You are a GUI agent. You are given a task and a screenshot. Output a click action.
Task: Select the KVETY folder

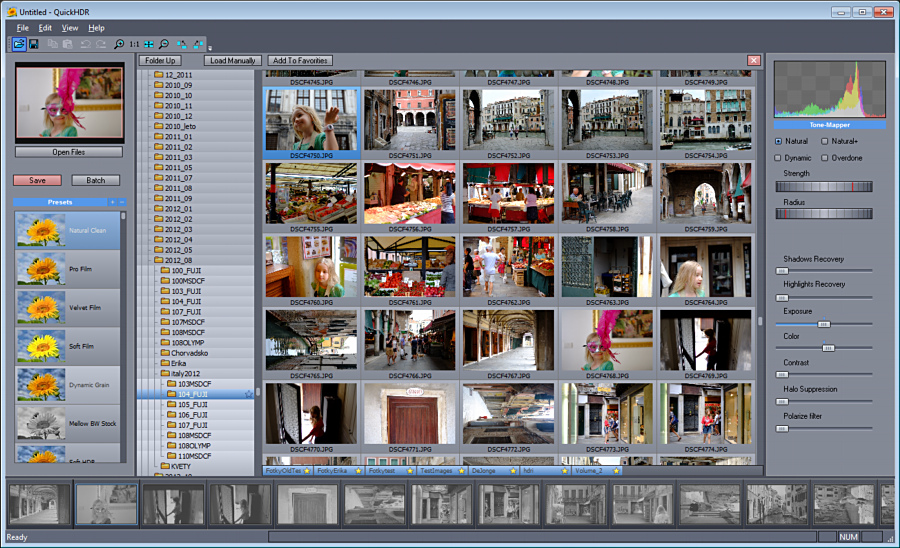(175, 466)
